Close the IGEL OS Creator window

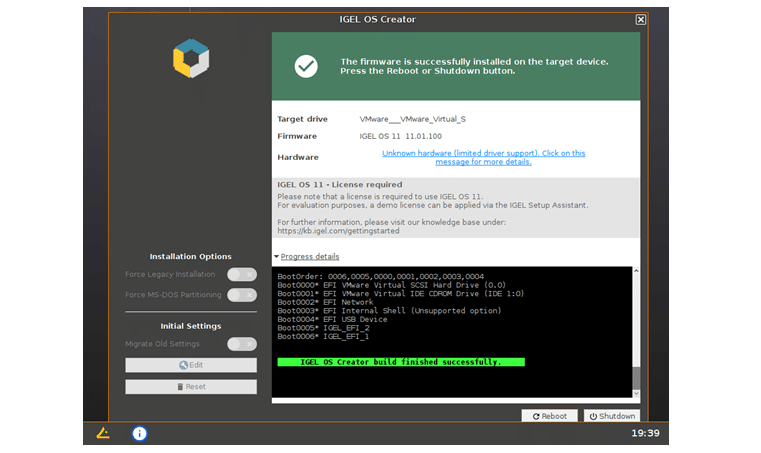[641, 19]
